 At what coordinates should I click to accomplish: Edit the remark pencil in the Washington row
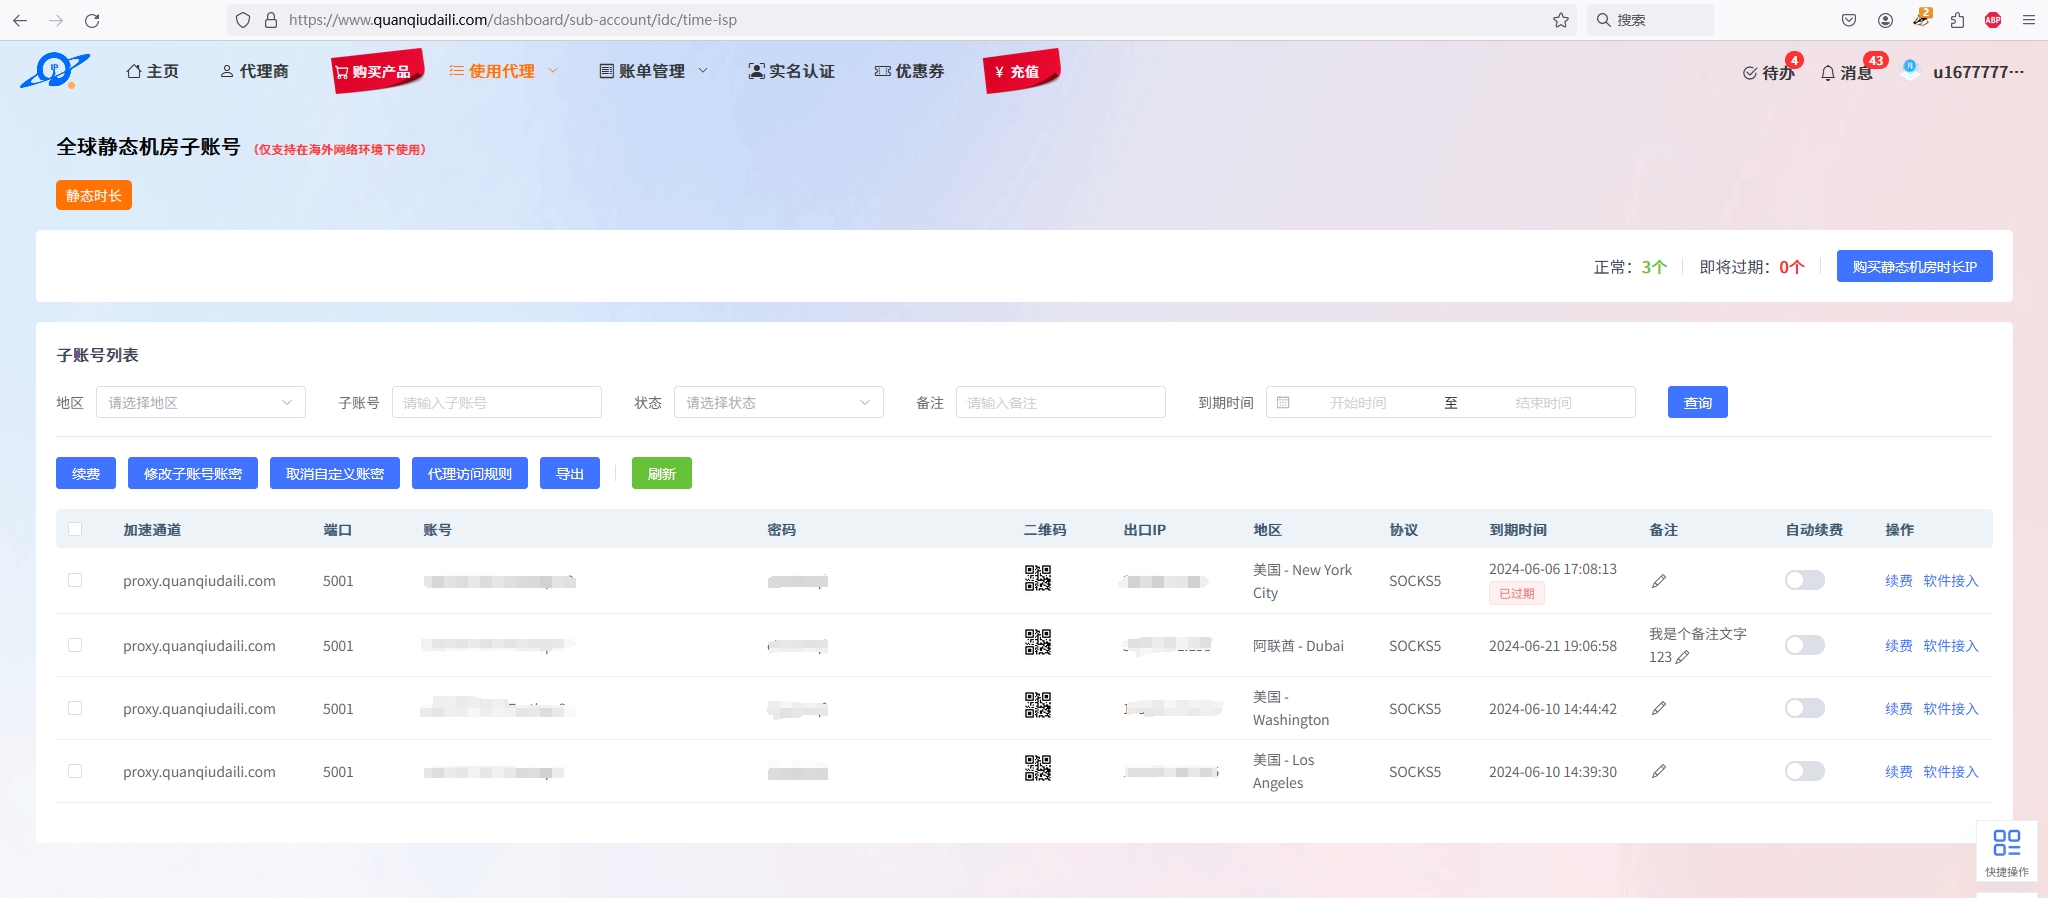pos(1658,708)
